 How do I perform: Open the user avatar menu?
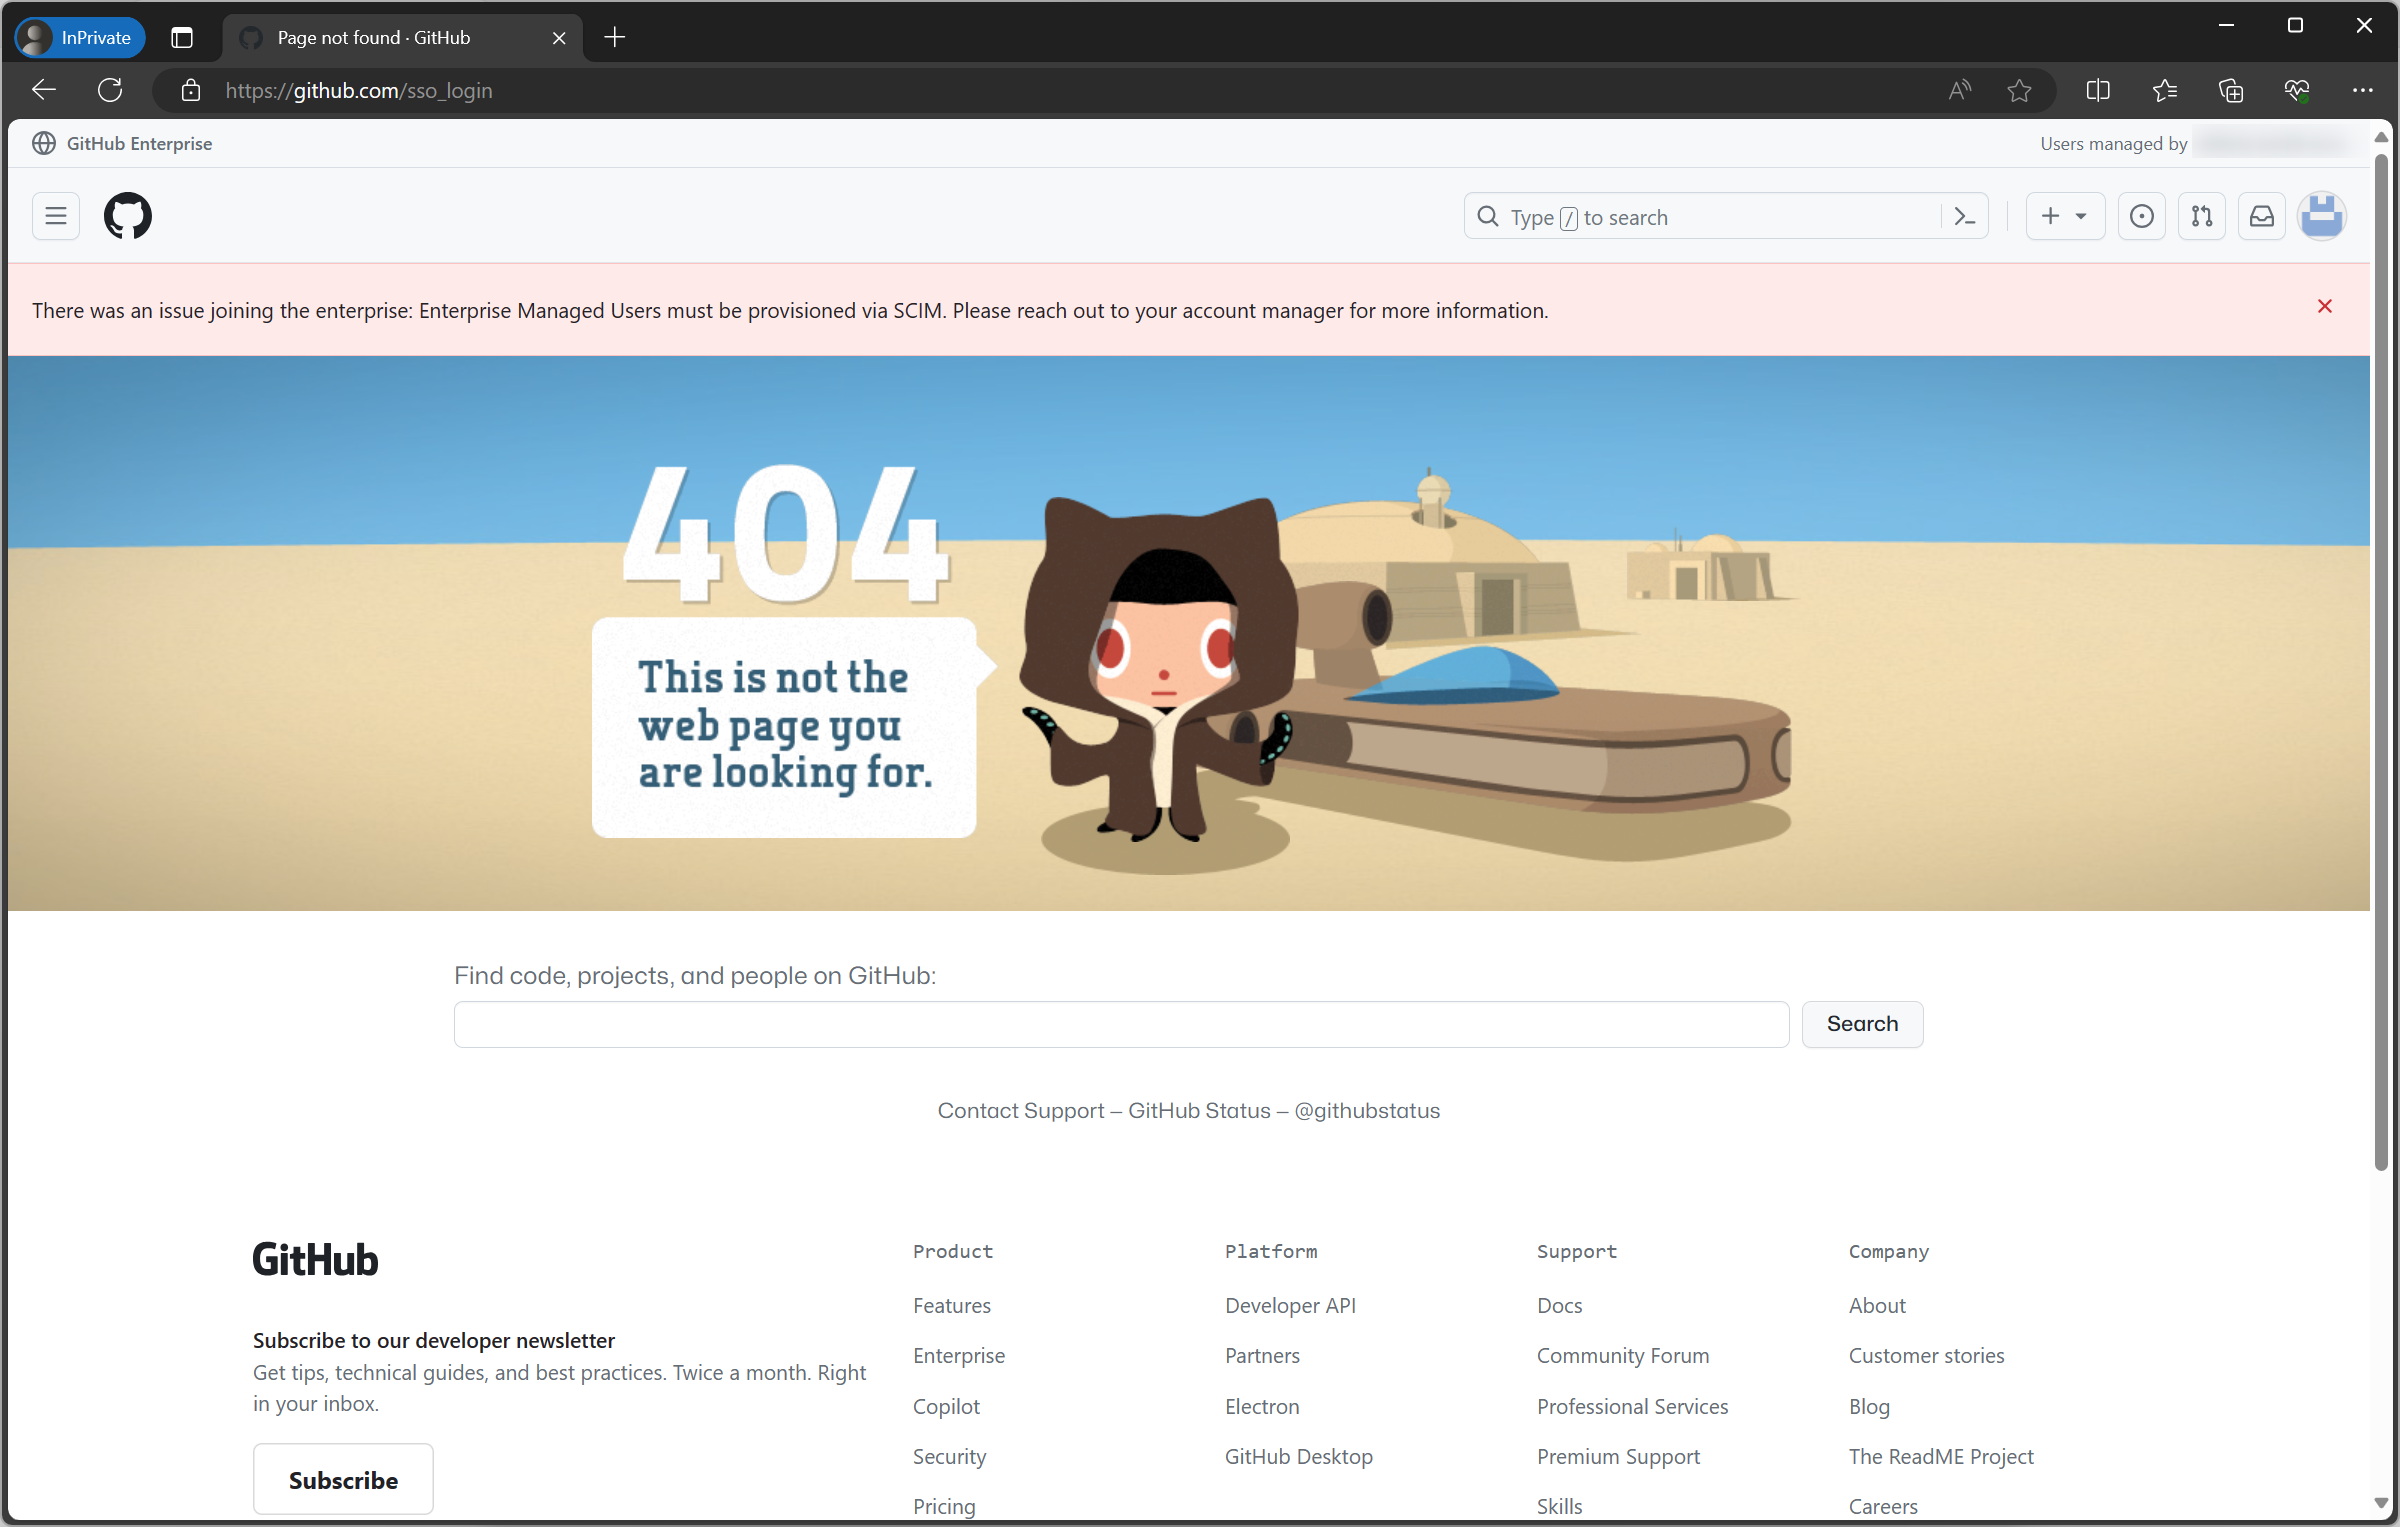[x=2322, y=216]
